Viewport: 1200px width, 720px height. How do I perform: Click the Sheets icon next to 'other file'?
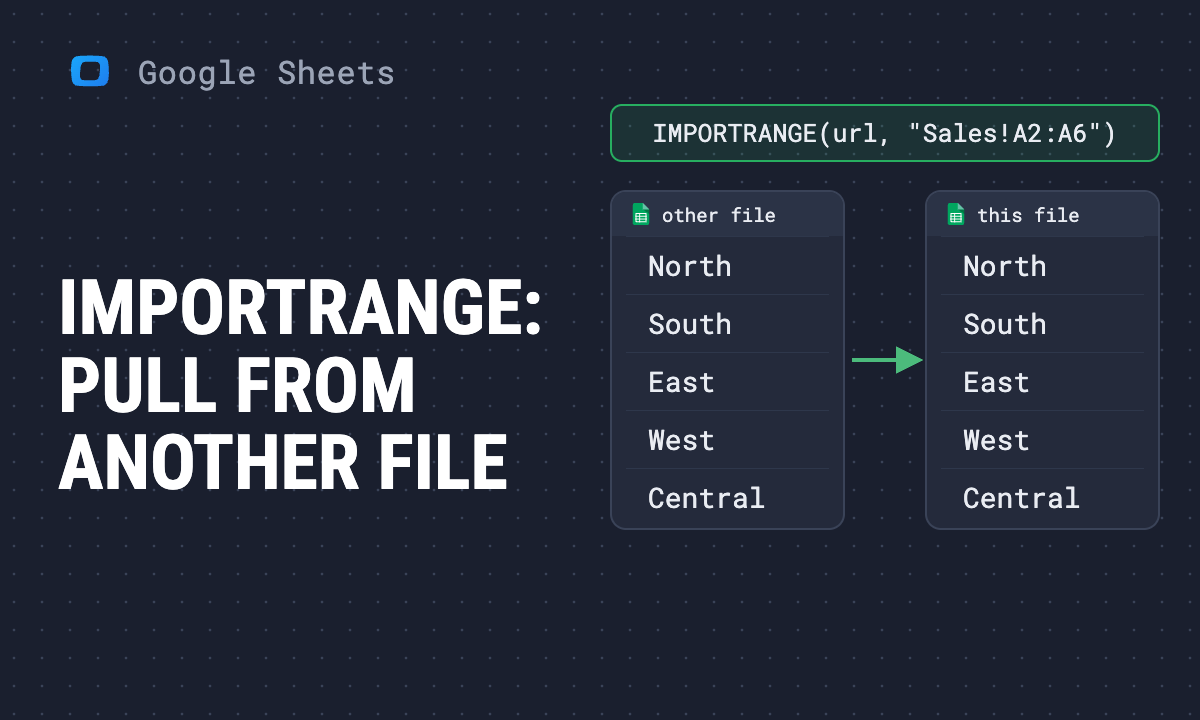641,215
